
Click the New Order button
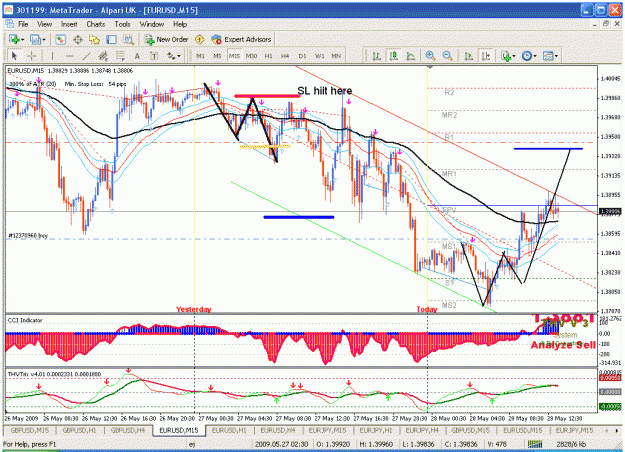pos(167,39)
